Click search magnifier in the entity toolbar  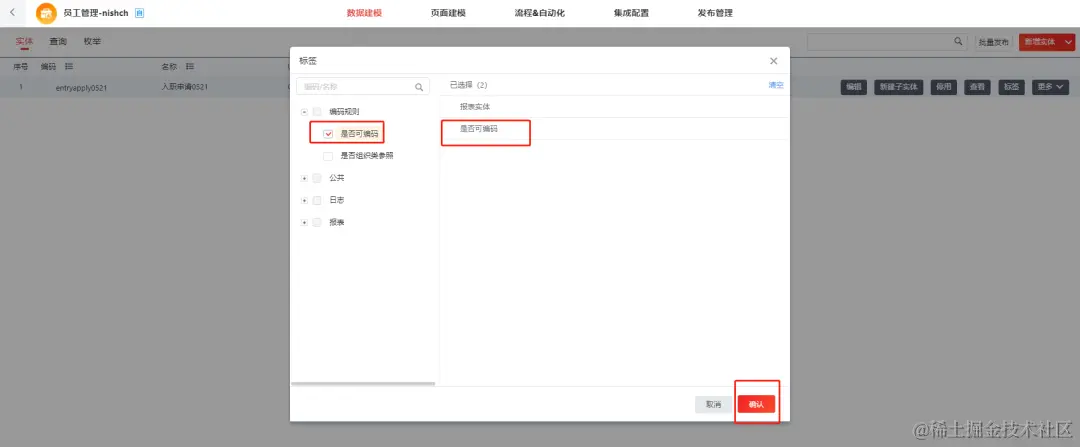click(x=958, y=42)
